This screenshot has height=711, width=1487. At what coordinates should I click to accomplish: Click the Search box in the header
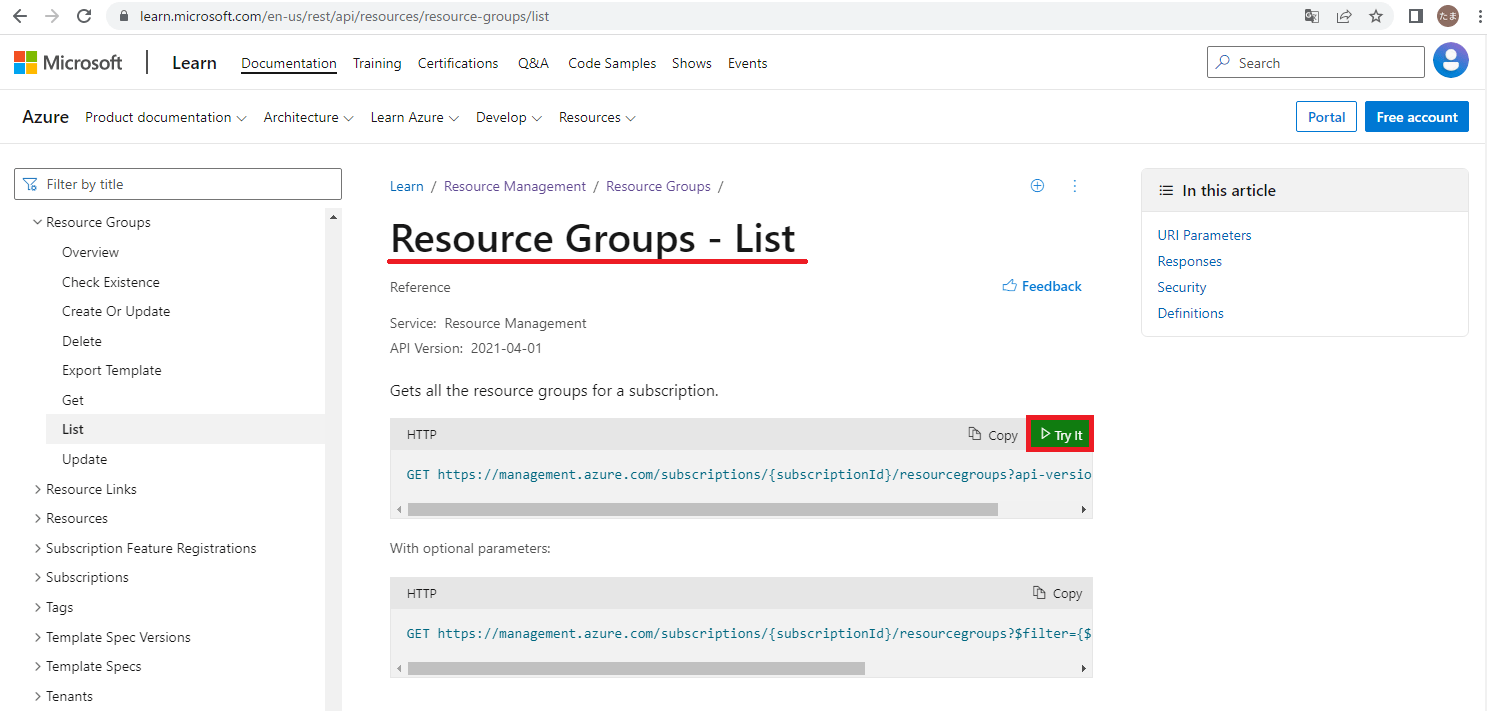click(1316, 62)
